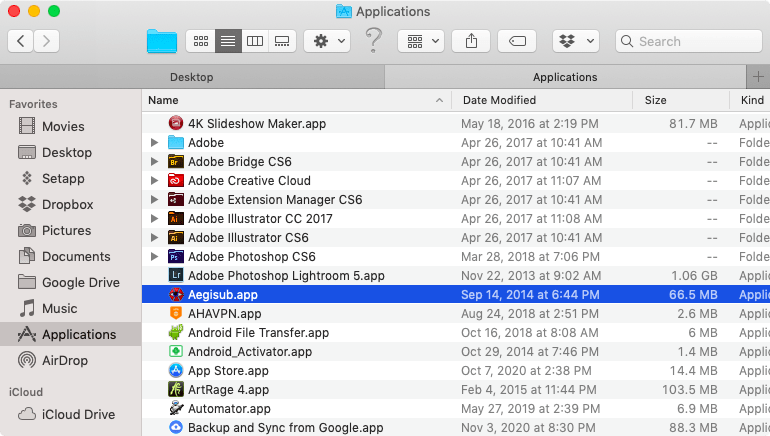Select the Applications tab
The width and height of the screenshot is (770, 436).
pos(565,77)
